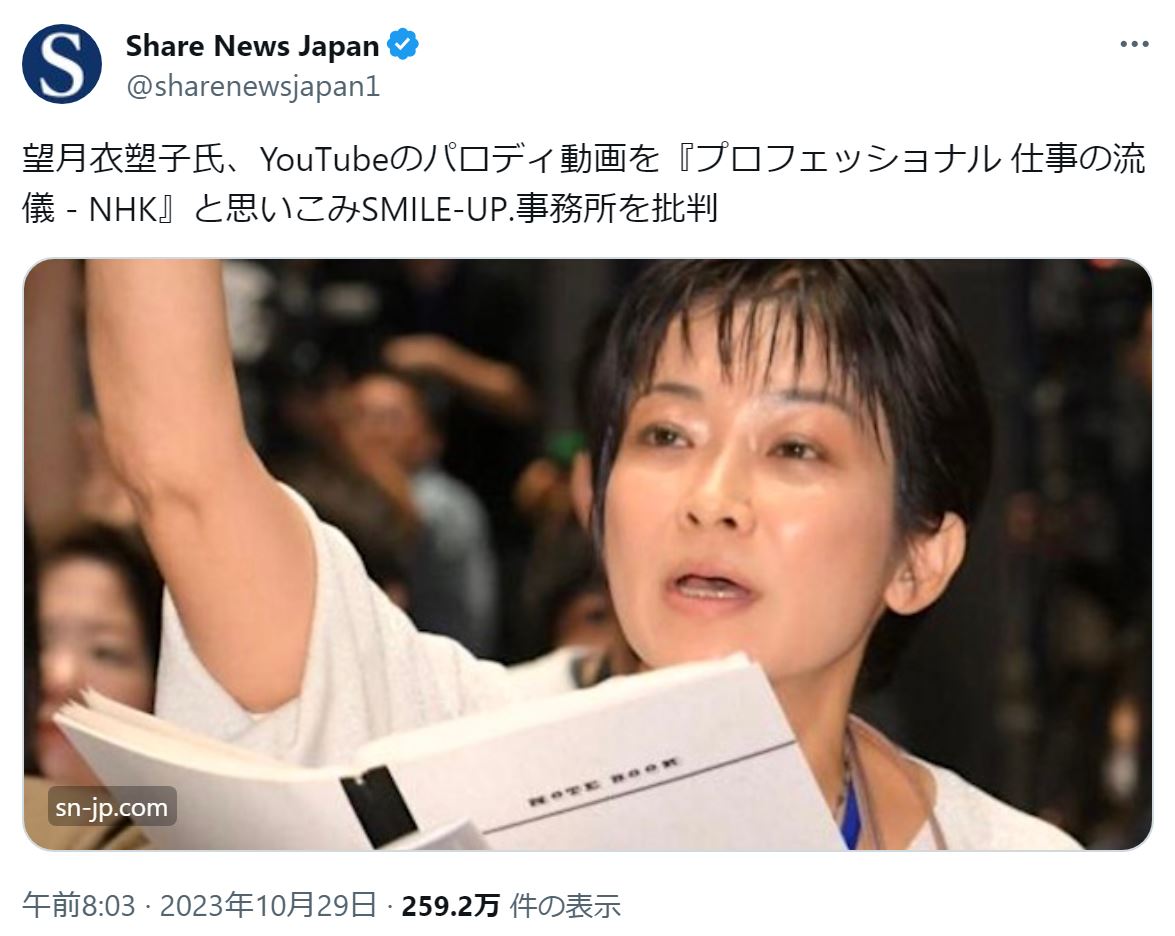Open the article preview image card
The width and height of the screenshot is (1175, 936).
coord(588,555)
